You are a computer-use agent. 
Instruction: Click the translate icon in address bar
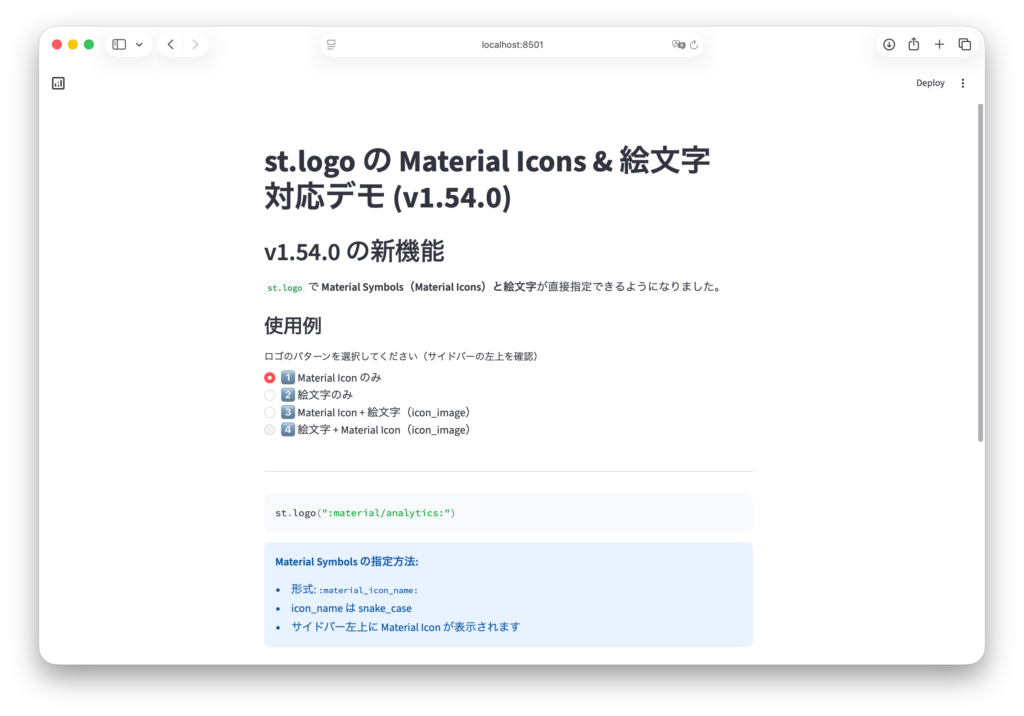click(x=678, y=45)
